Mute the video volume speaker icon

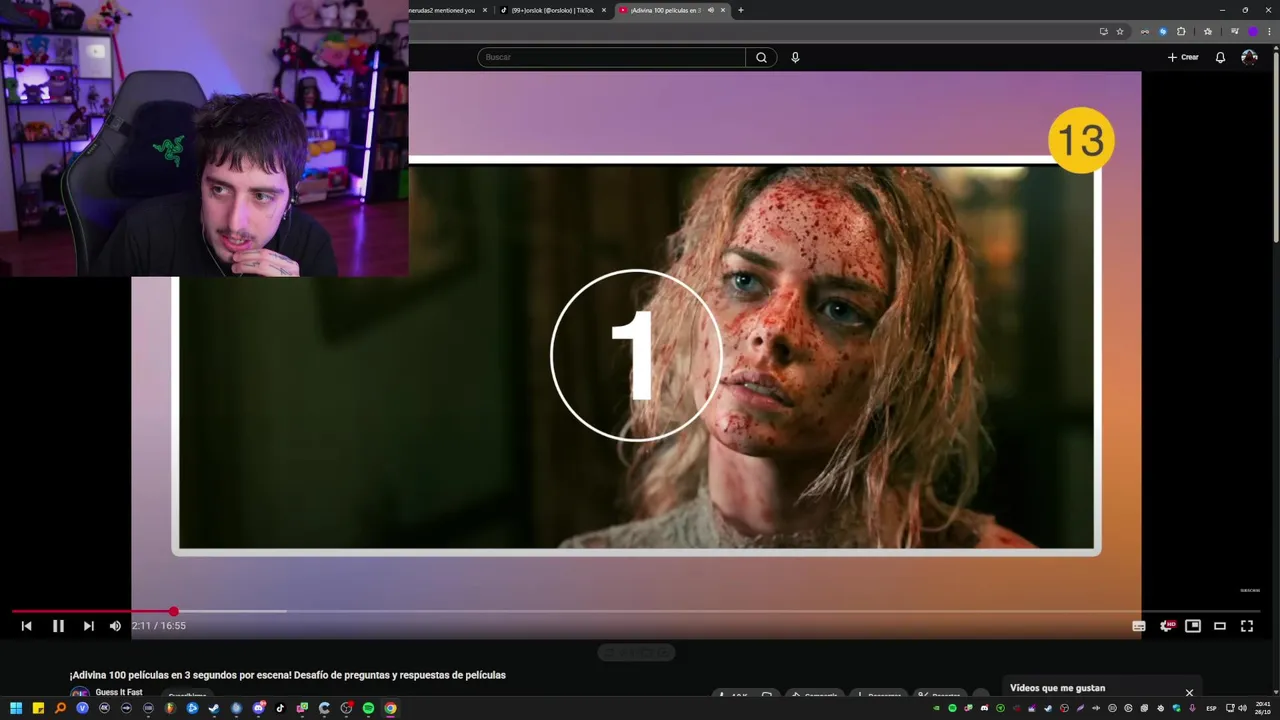tap(115, 626)
